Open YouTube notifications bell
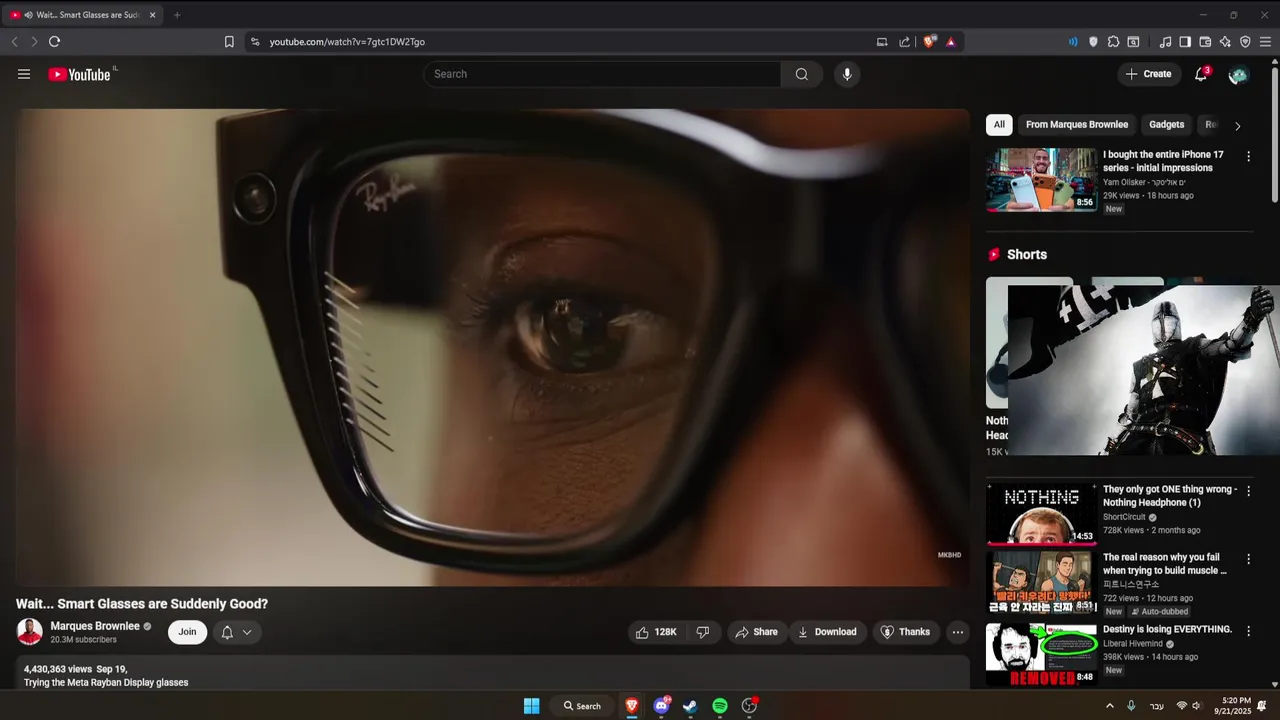 coord(1201,74)
